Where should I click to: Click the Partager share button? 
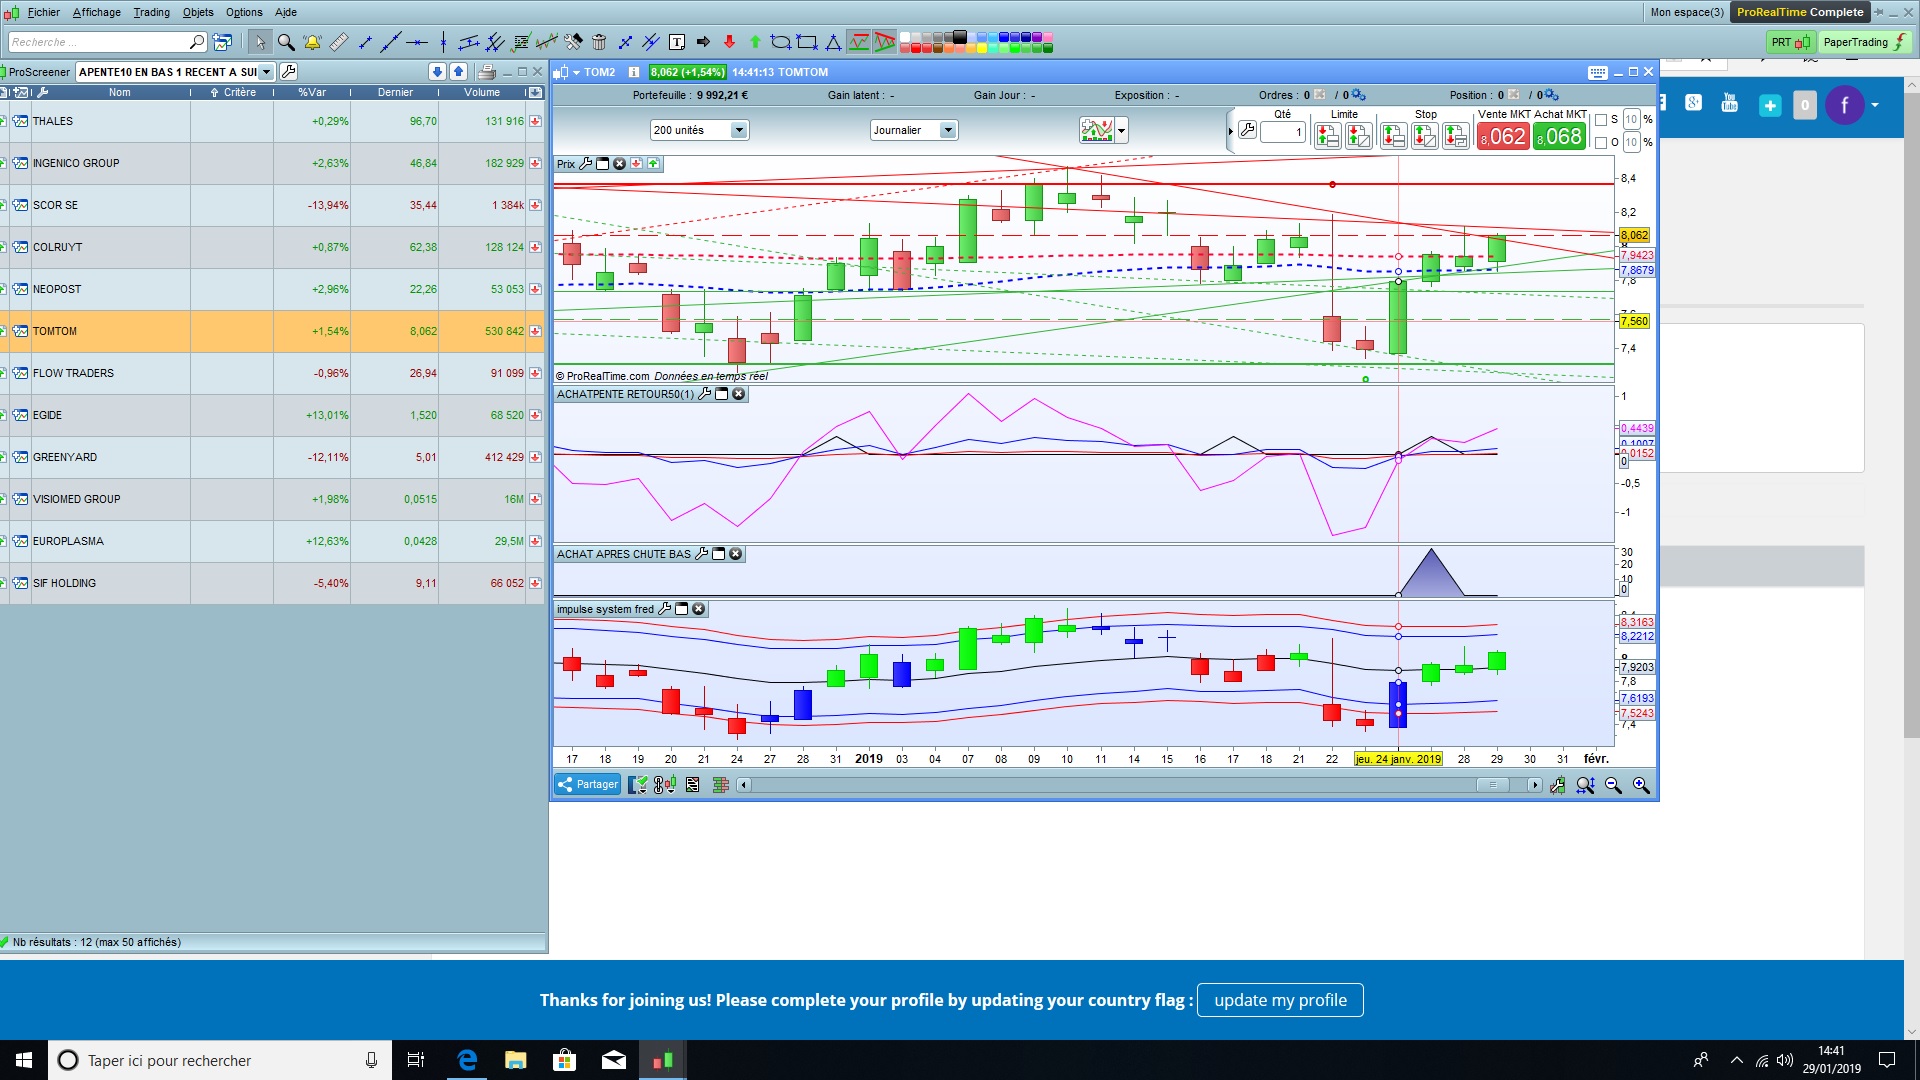(588, 785)
